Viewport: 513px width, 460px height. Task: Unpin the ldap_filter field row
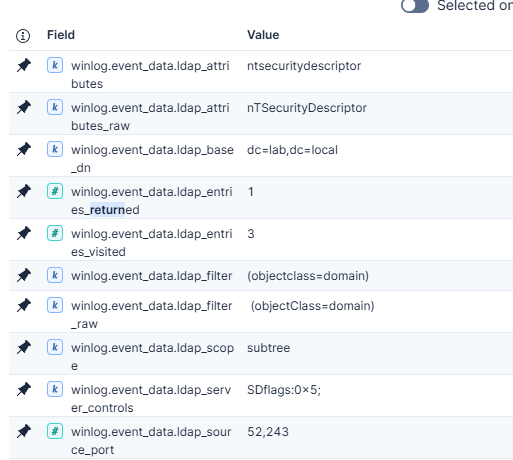pos(24,275)
